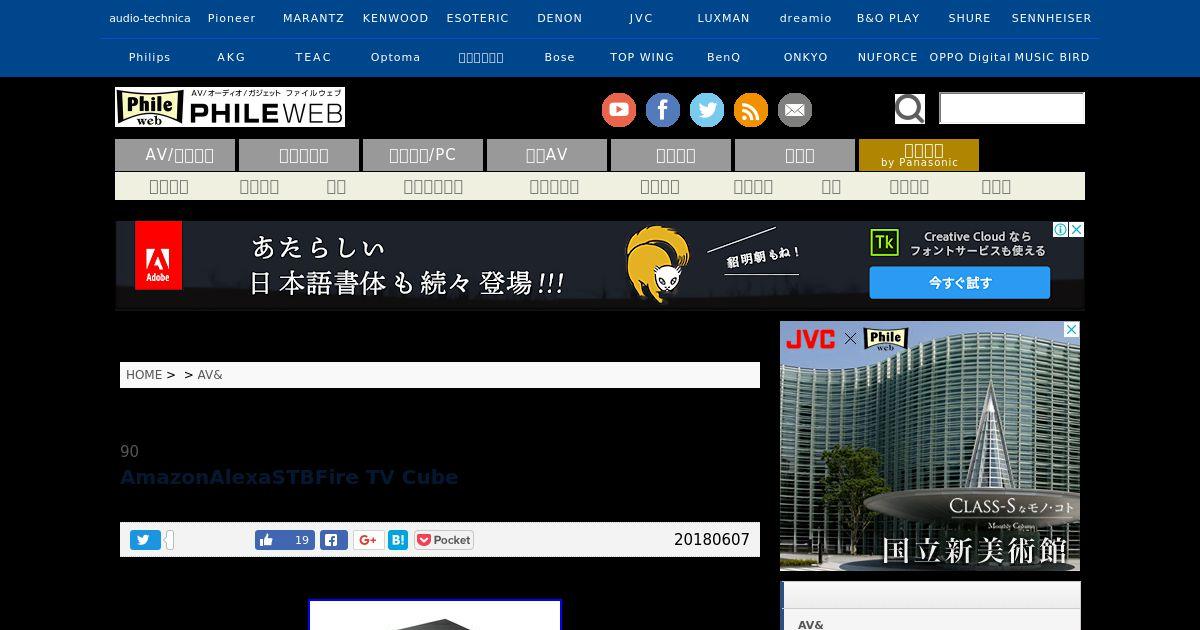Viewport: 1200px width, 630px height.
Task: Share on Google Plus G+ icon
Action: point(368,540)
